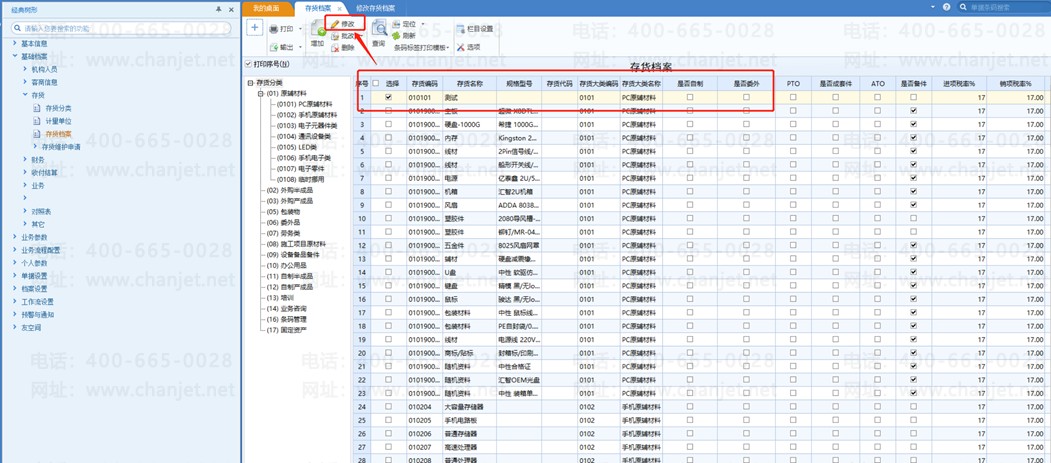
Task: Pin the 经典树形 side panel
Action: click(219, 9)
